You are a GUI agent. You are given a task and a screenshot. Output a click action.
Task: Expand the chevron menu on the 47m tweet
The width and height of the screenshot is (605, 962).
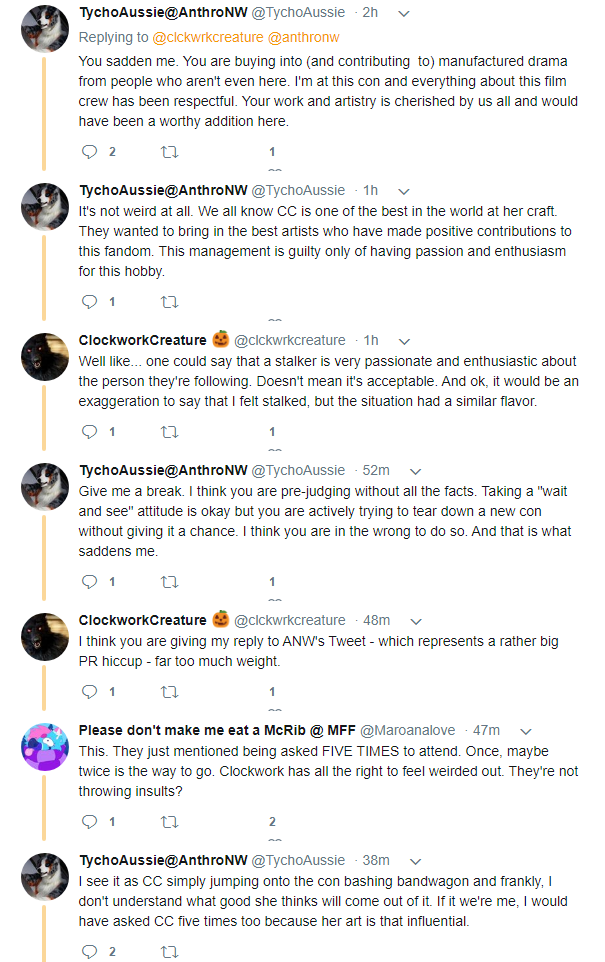(x=526, y=730)
